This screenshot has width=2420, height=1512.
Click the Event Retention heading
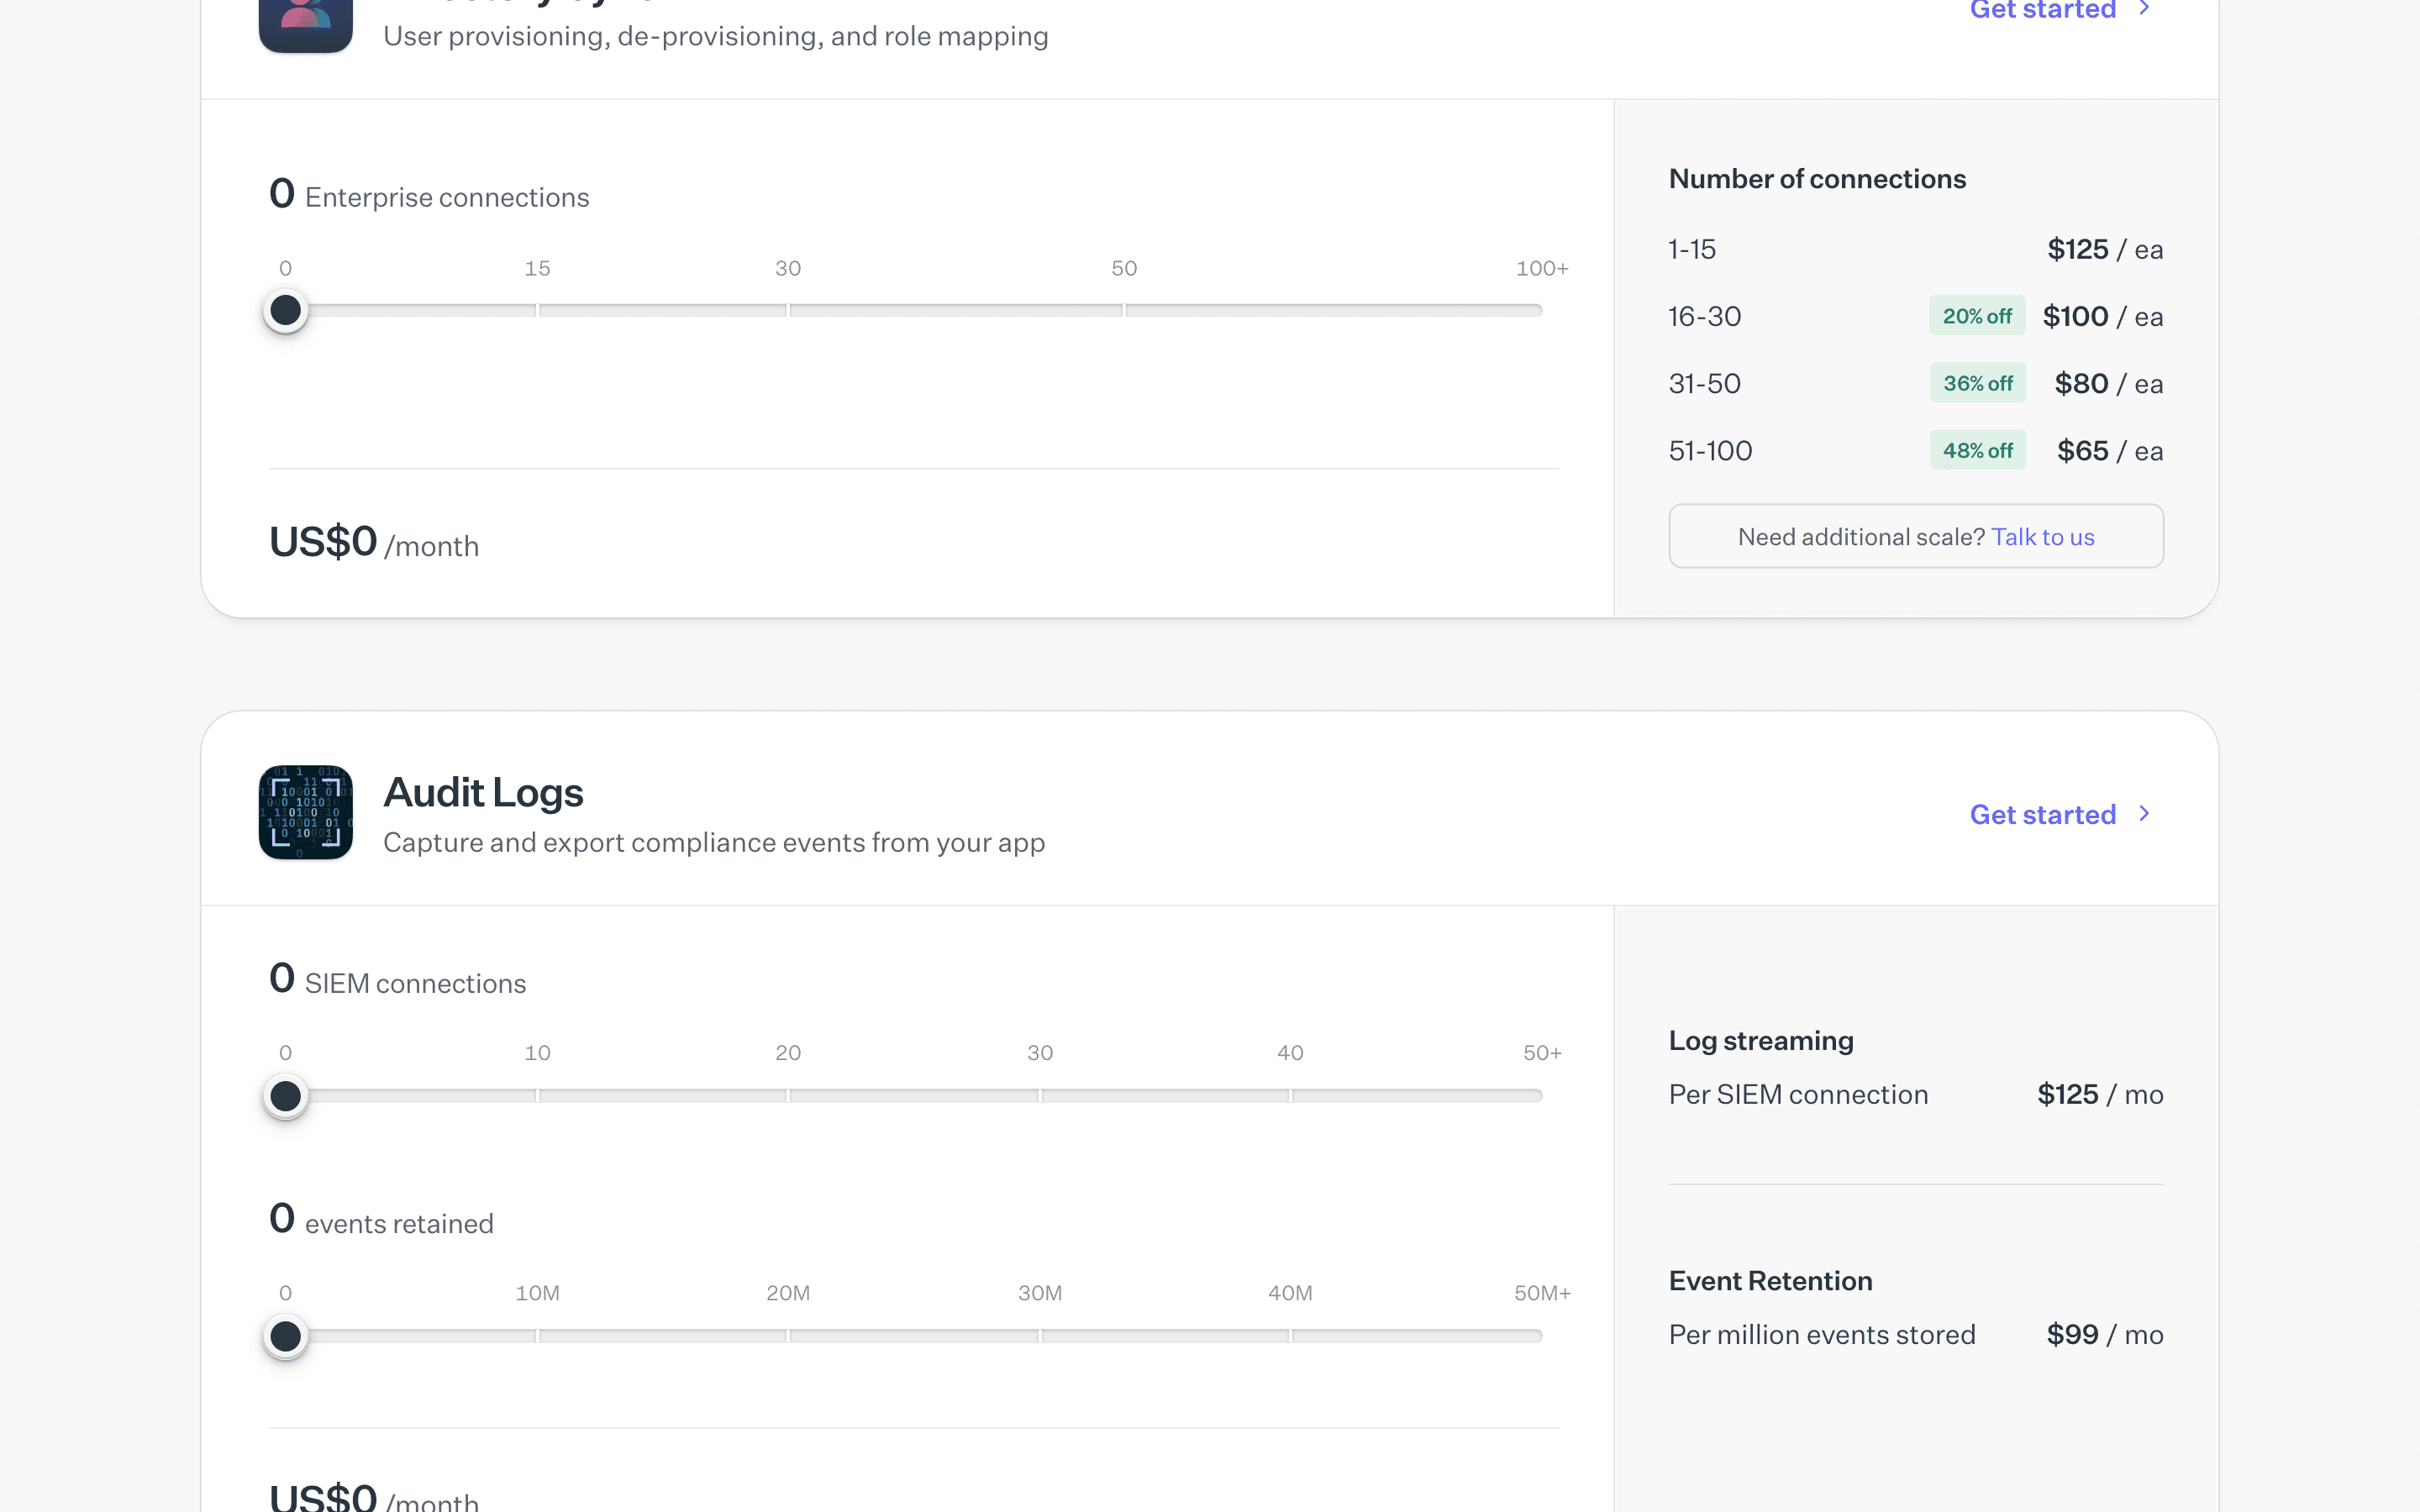pyautogui.click(x=1770, y=1281)
